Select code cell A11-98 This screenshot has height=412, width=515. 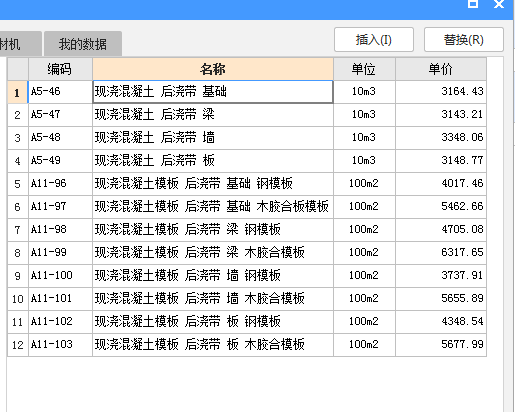click(x=60, y=230)
